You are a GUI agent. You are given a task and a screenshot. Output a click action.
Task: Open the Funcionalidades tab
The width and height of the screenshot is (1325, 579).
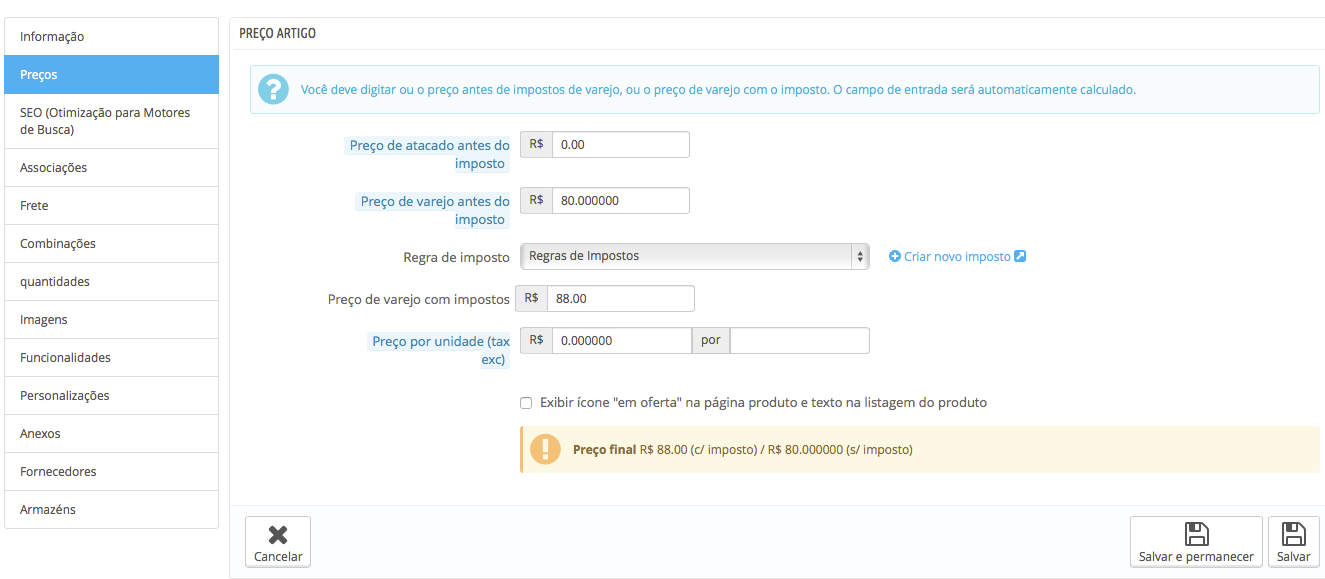pyautogui.click(x=111, y=358)
